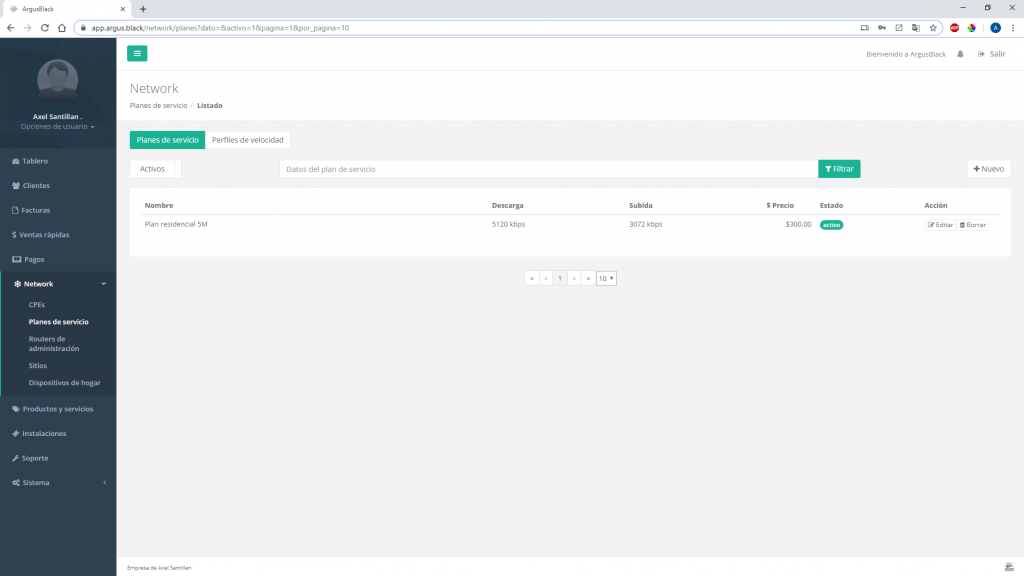
Task: Go to the previous results page
Action: click(x=546, y=278)
